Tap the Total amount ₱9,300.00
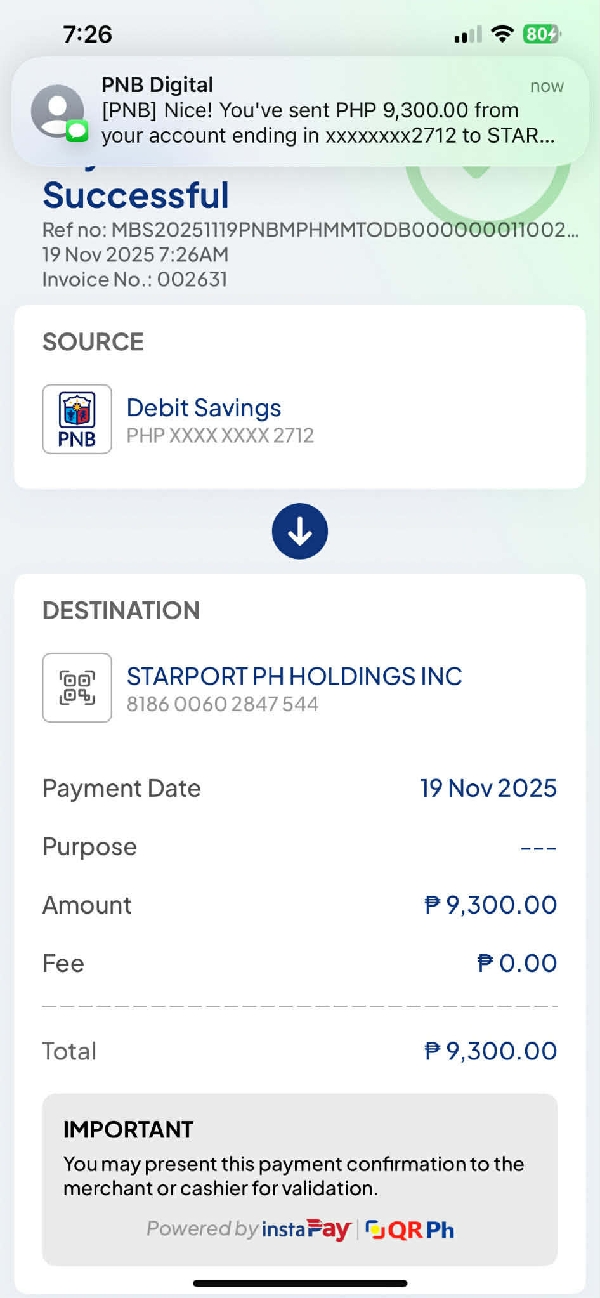Image resolution: width=600 pixels, height=1298 pixels. coord(491,1051)
